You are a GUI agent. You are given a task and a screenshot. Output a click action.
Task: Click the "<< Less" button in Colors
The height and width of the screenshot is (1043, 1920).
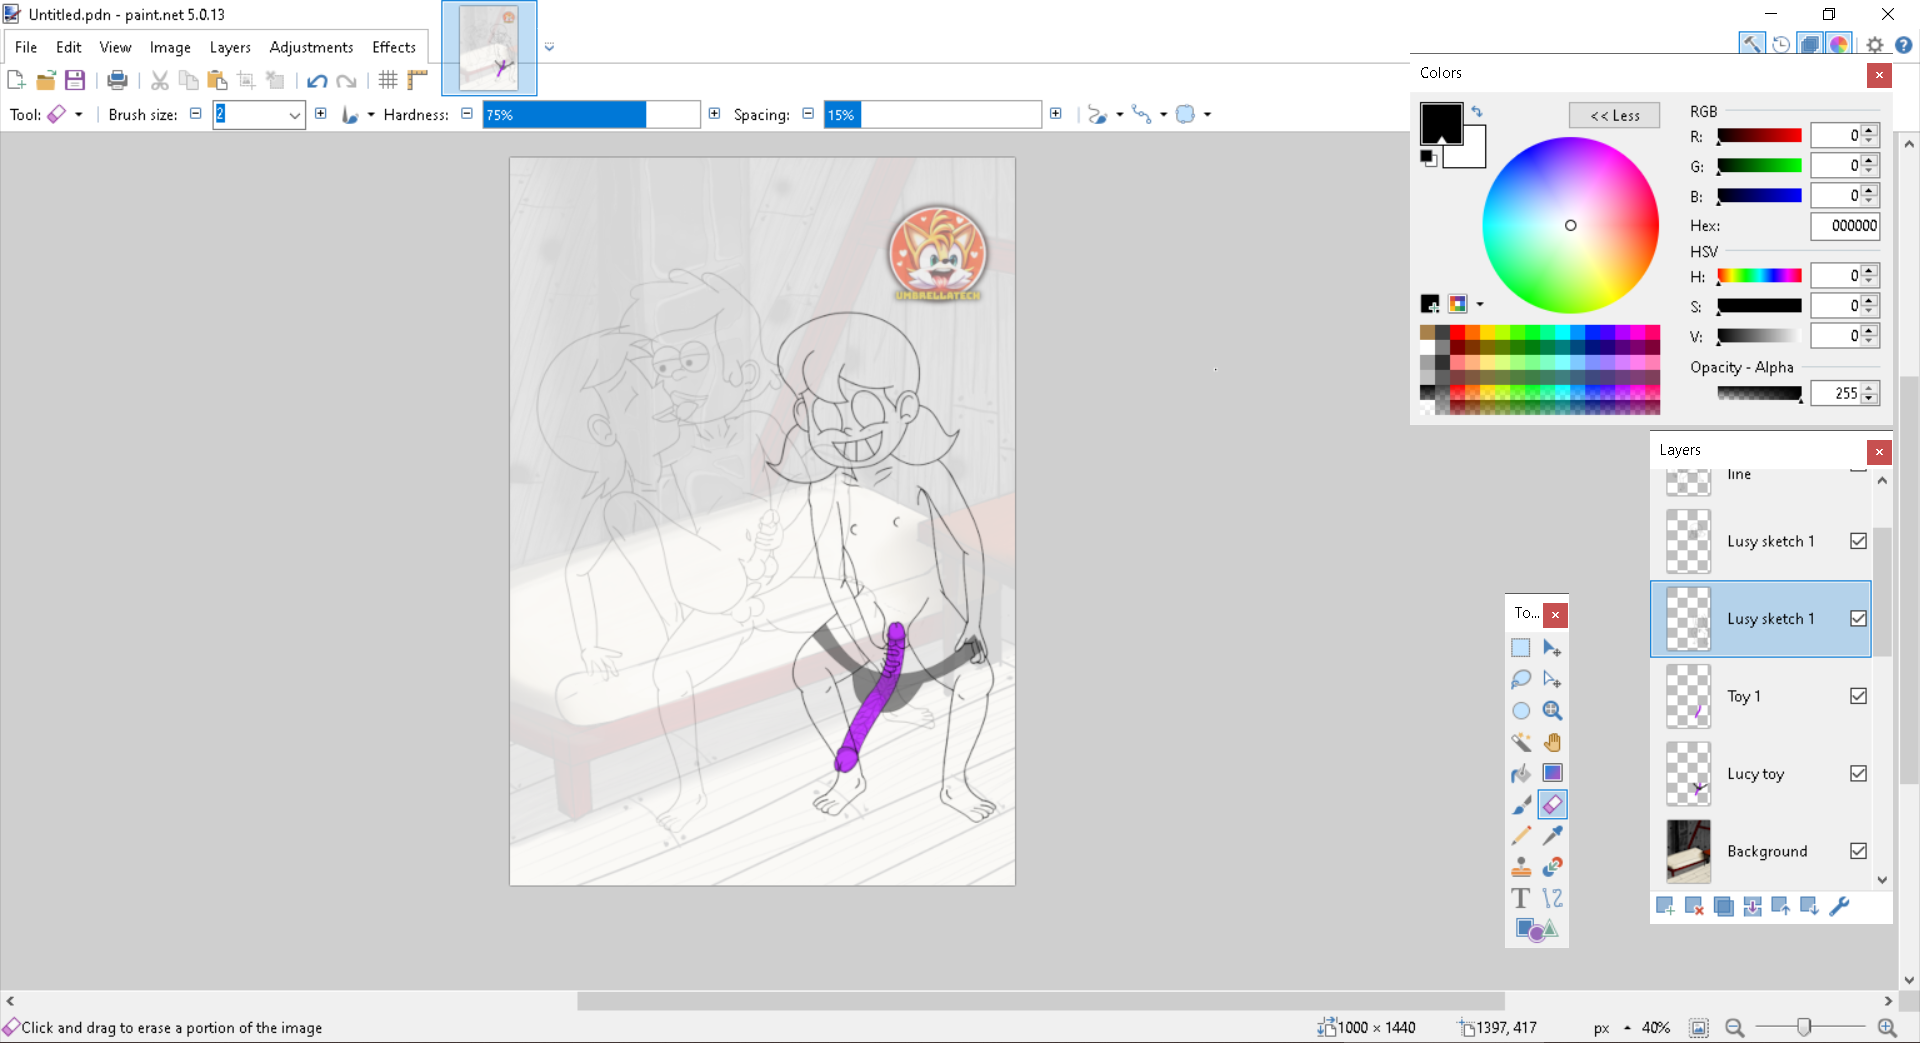coord(1614,115)
